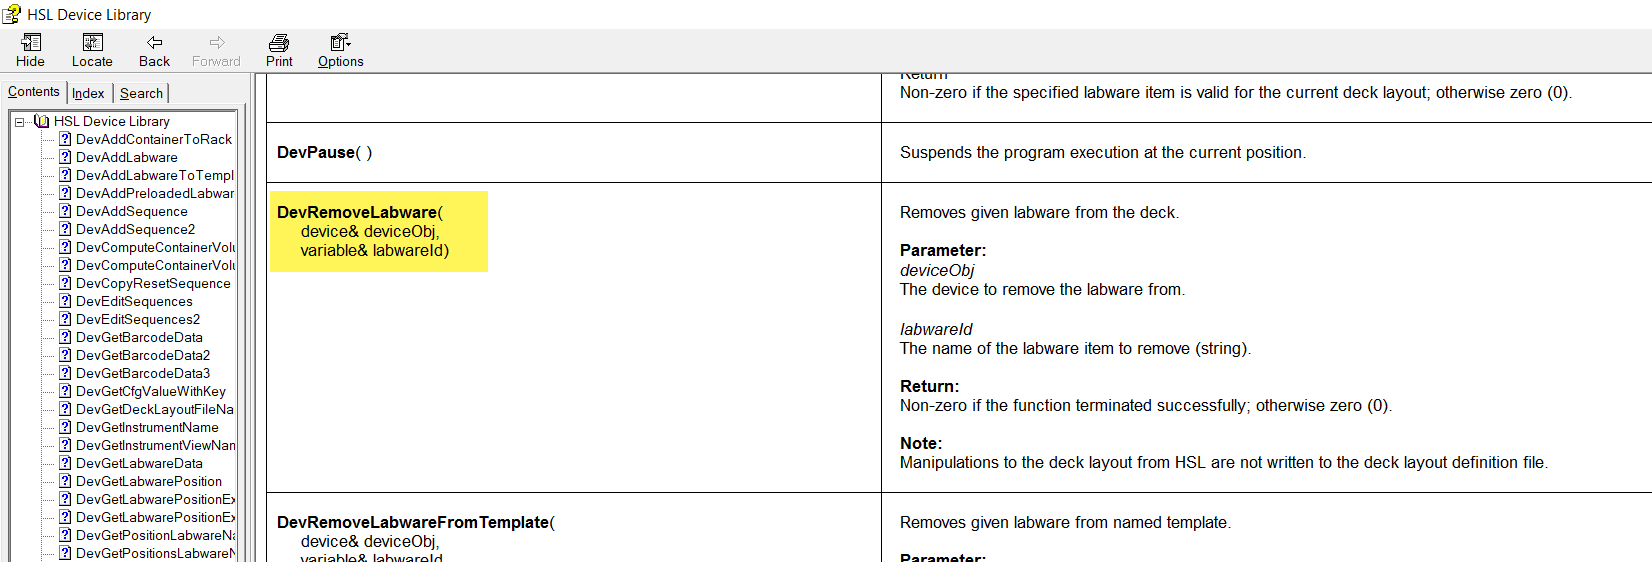Click the help page icon beside DevAddLabware
This screenshot has width=1652, height=562.
pyautogui.click(x=65, y=157)
